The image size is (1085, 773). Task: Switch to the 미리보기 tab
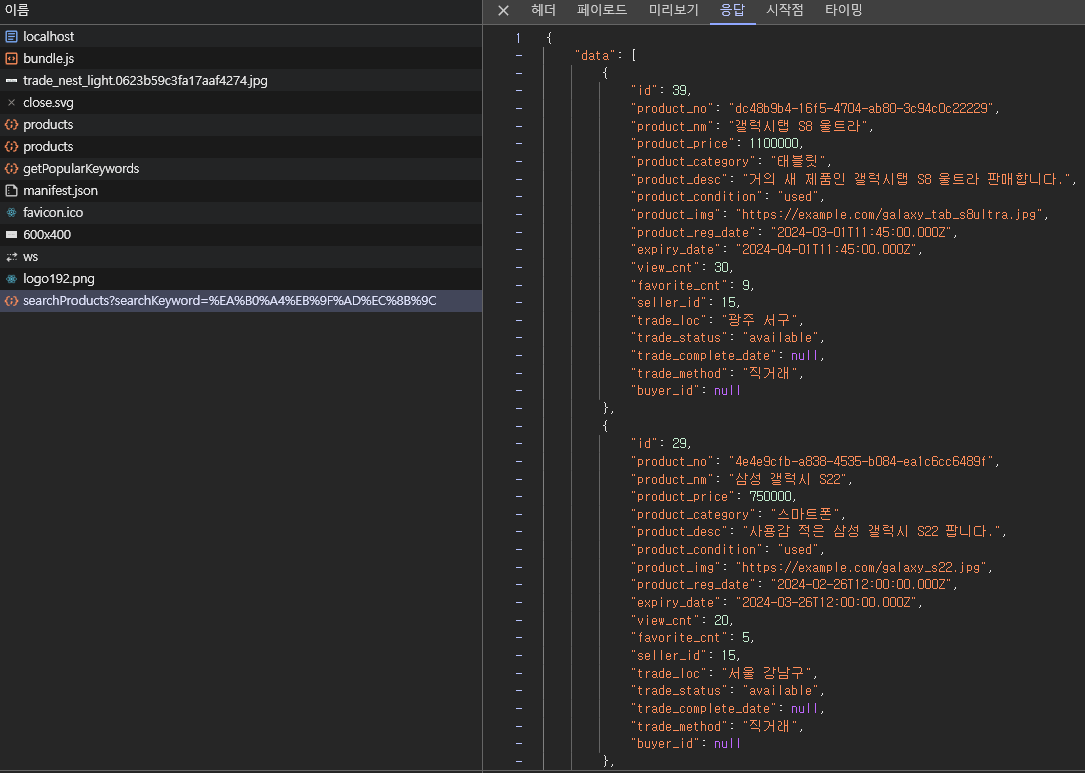pos(673,10)
